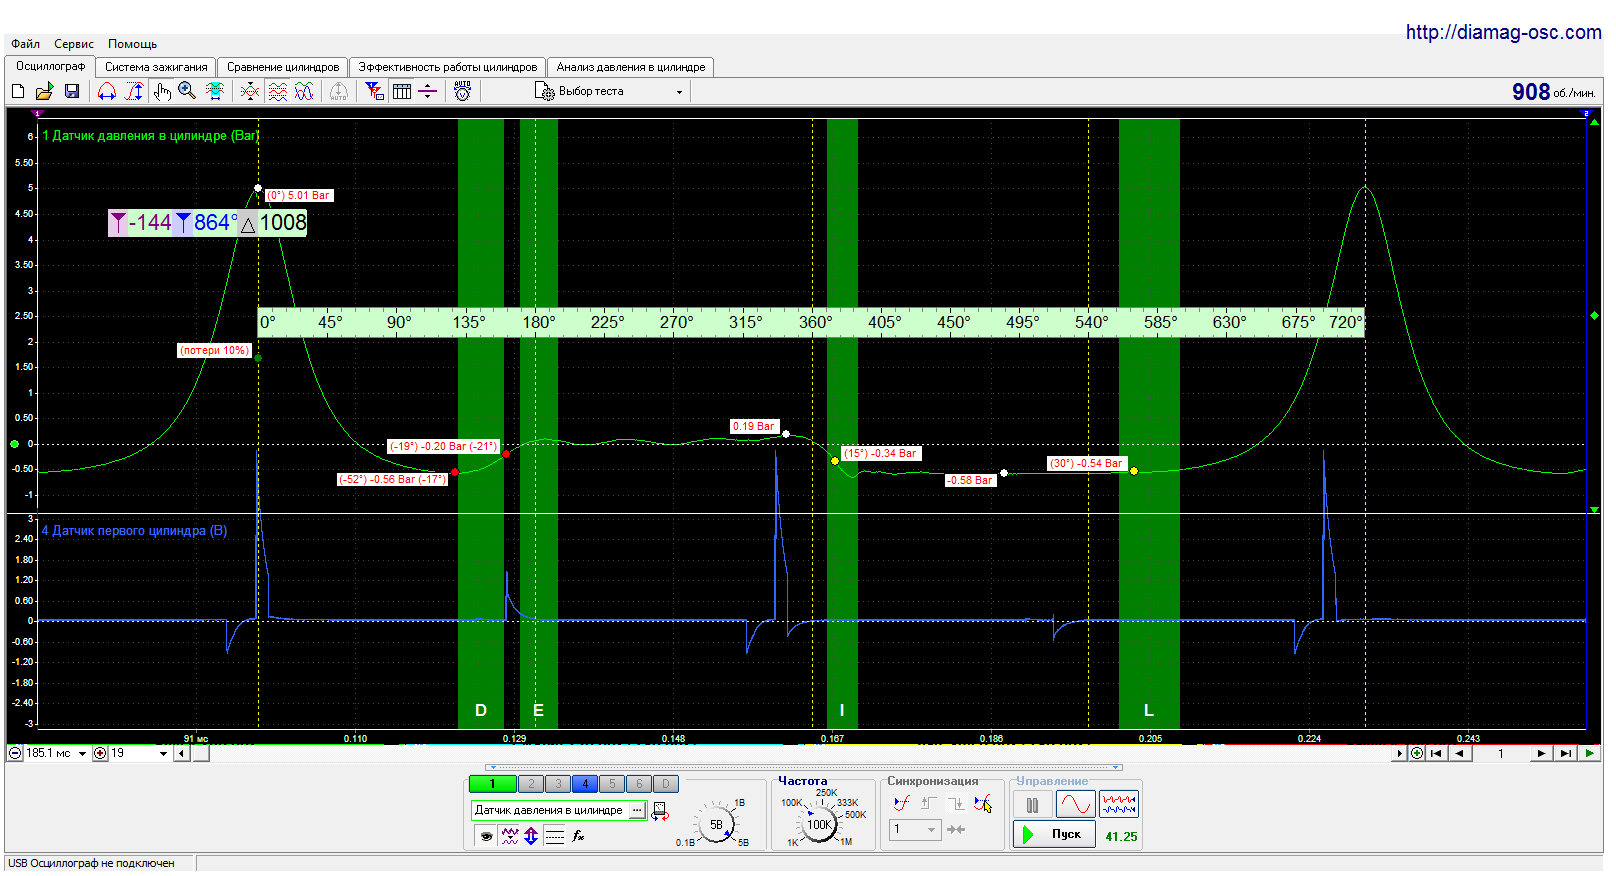Toggle channel 5 button
This screenshot has width=1616, height=876.
[x=612, y=784]
